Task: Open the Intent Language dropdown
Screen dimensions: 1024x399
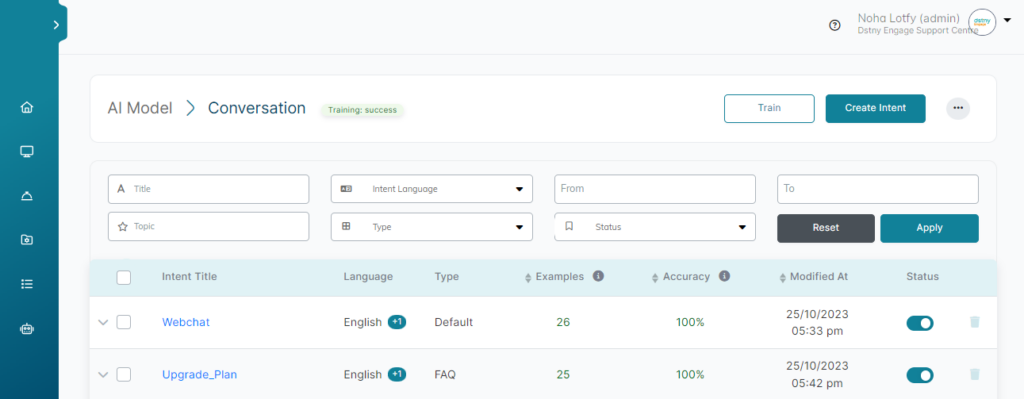Action: (x=432, y=189)
